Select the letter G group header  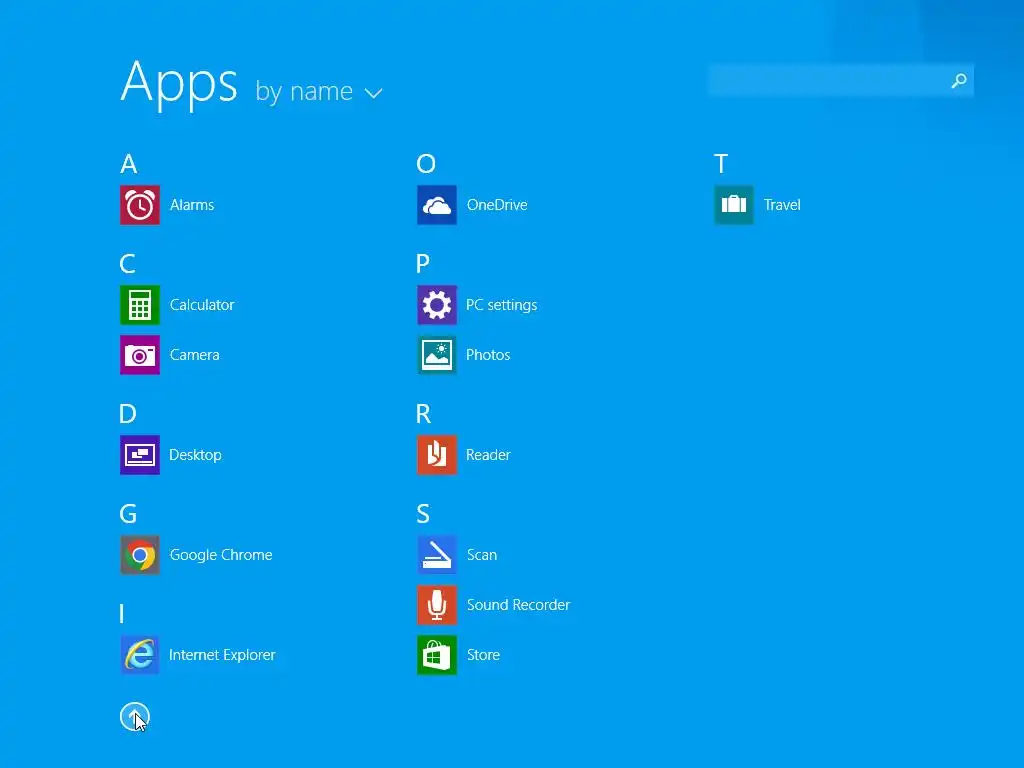(x=128, y=514)
